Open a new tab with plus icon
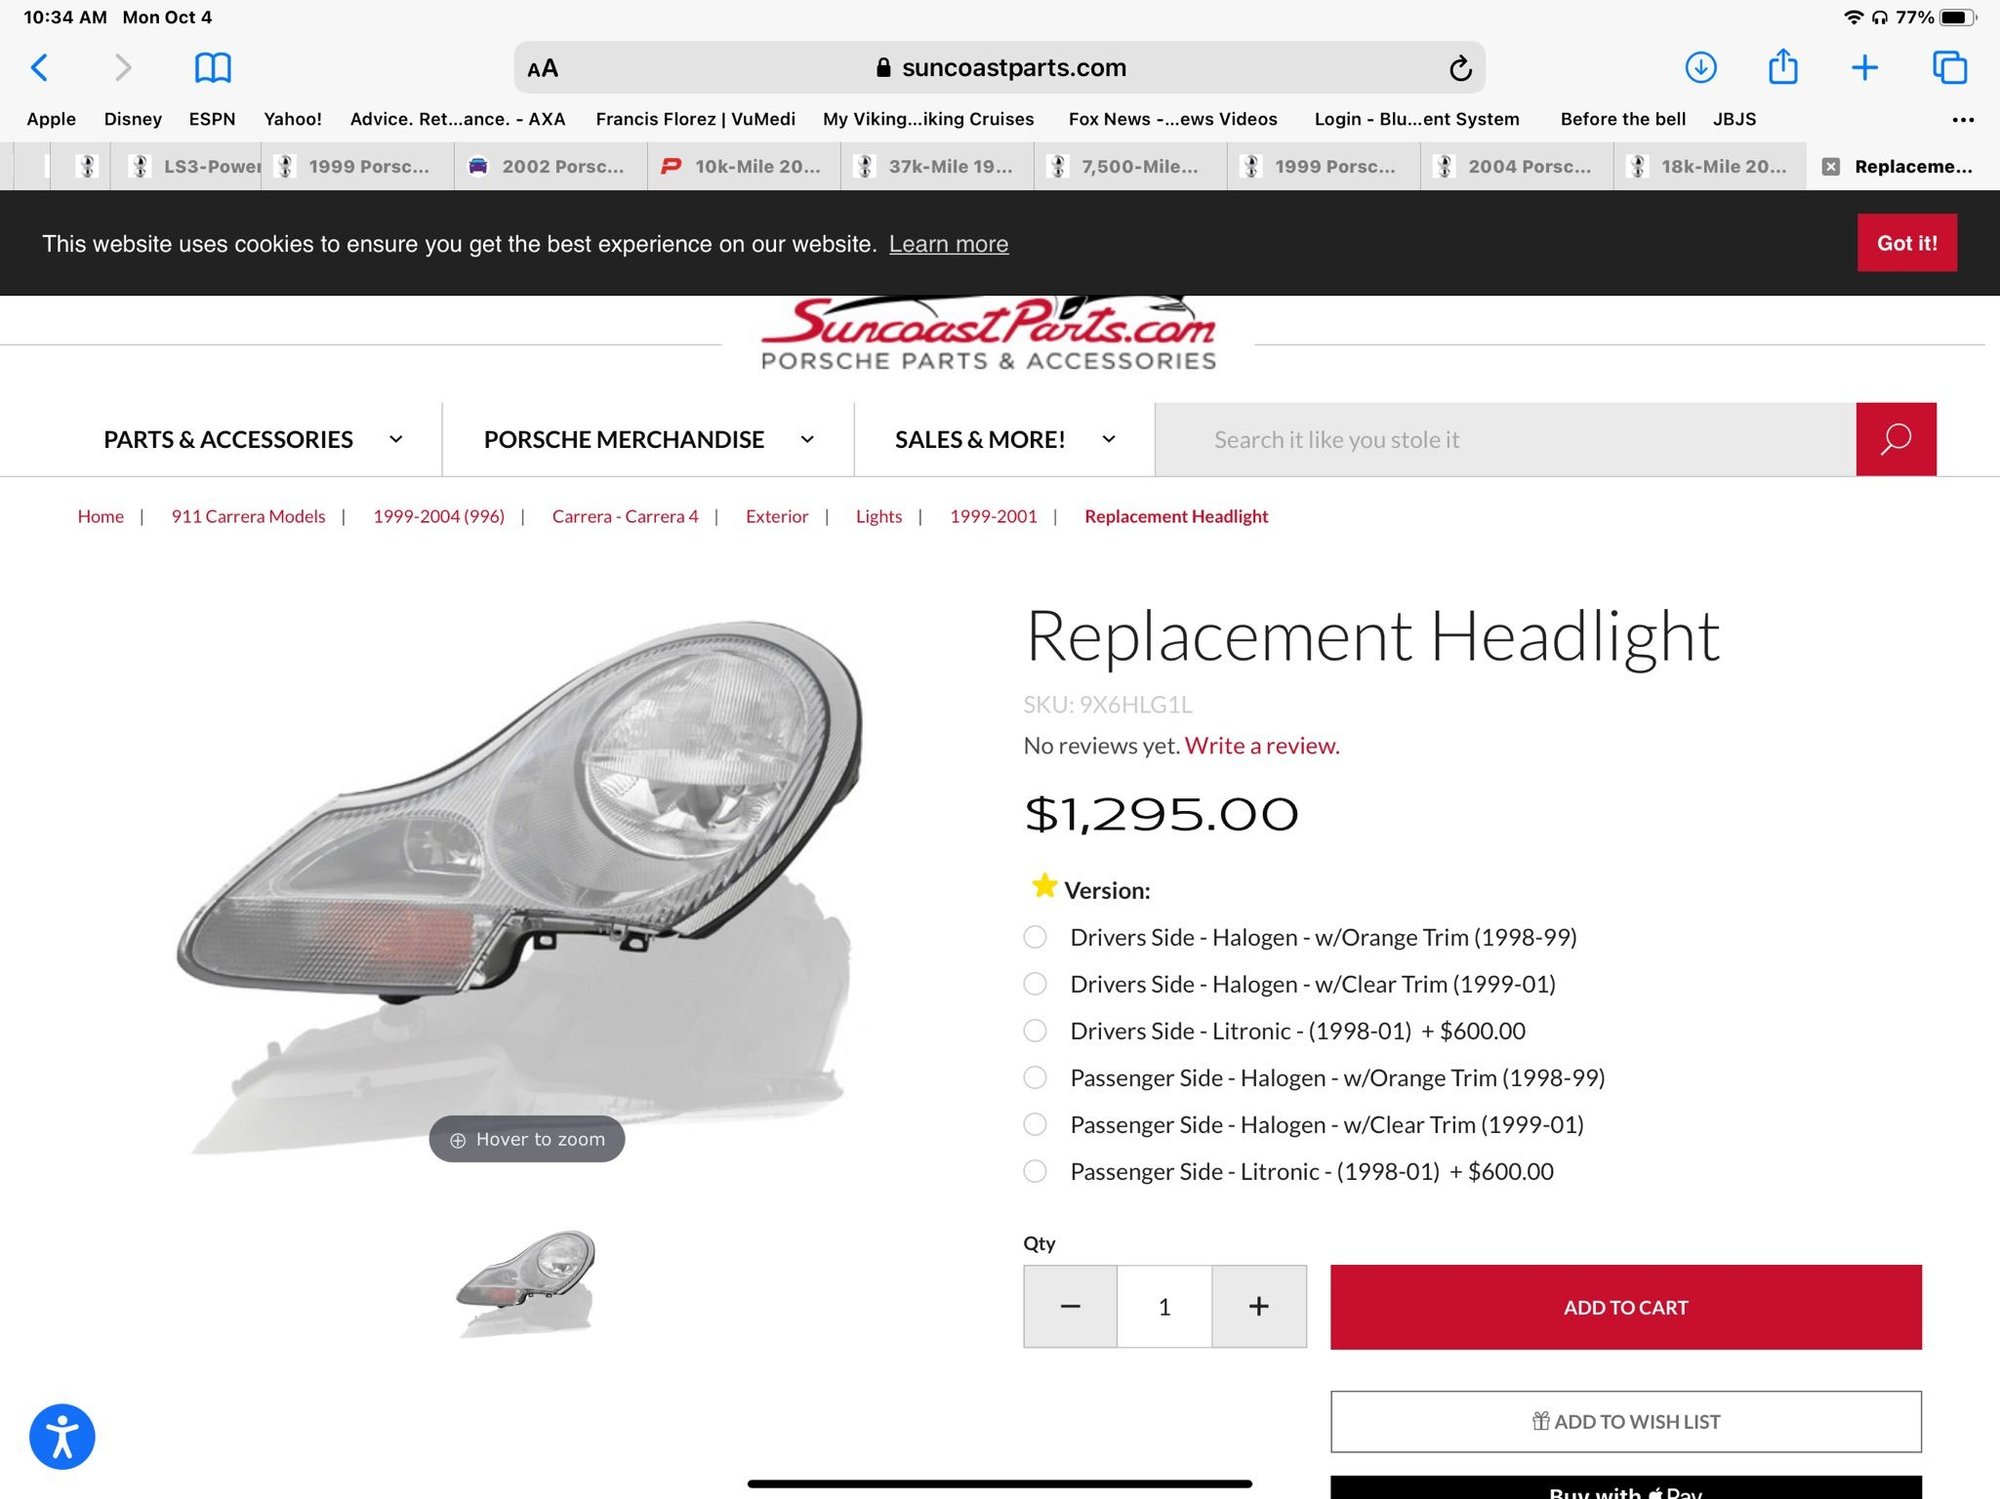 pyautogui.click(x=1865, y=68)
